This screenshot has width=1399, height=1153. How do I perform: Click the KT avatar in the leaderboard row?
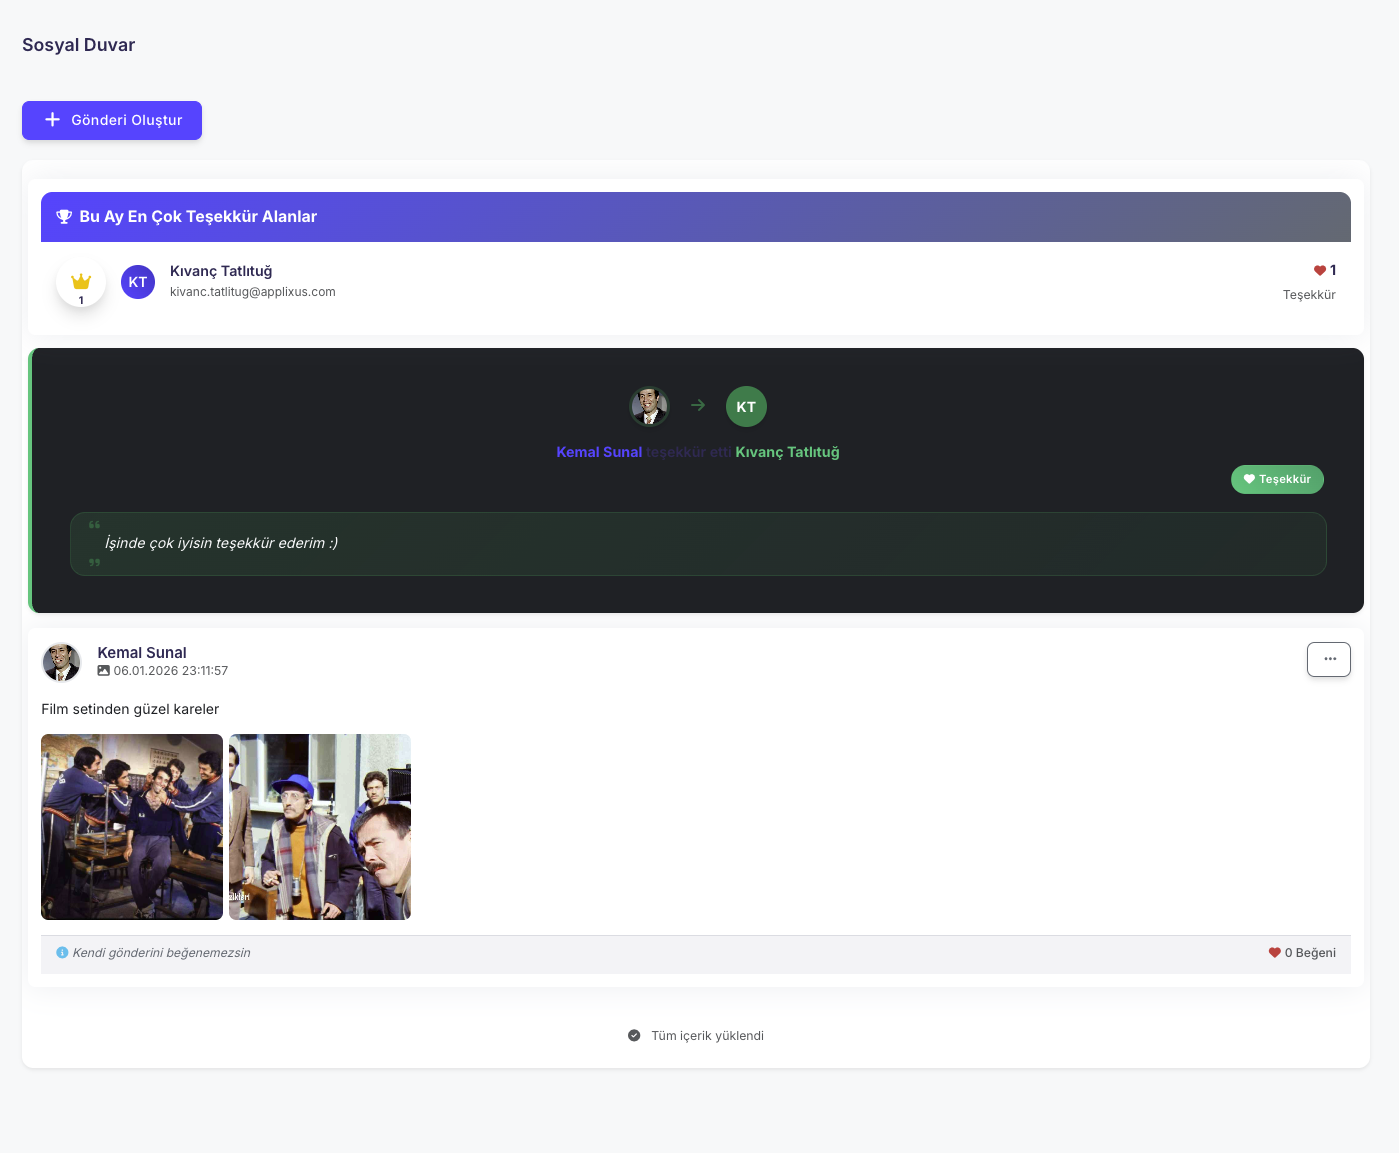138,282
